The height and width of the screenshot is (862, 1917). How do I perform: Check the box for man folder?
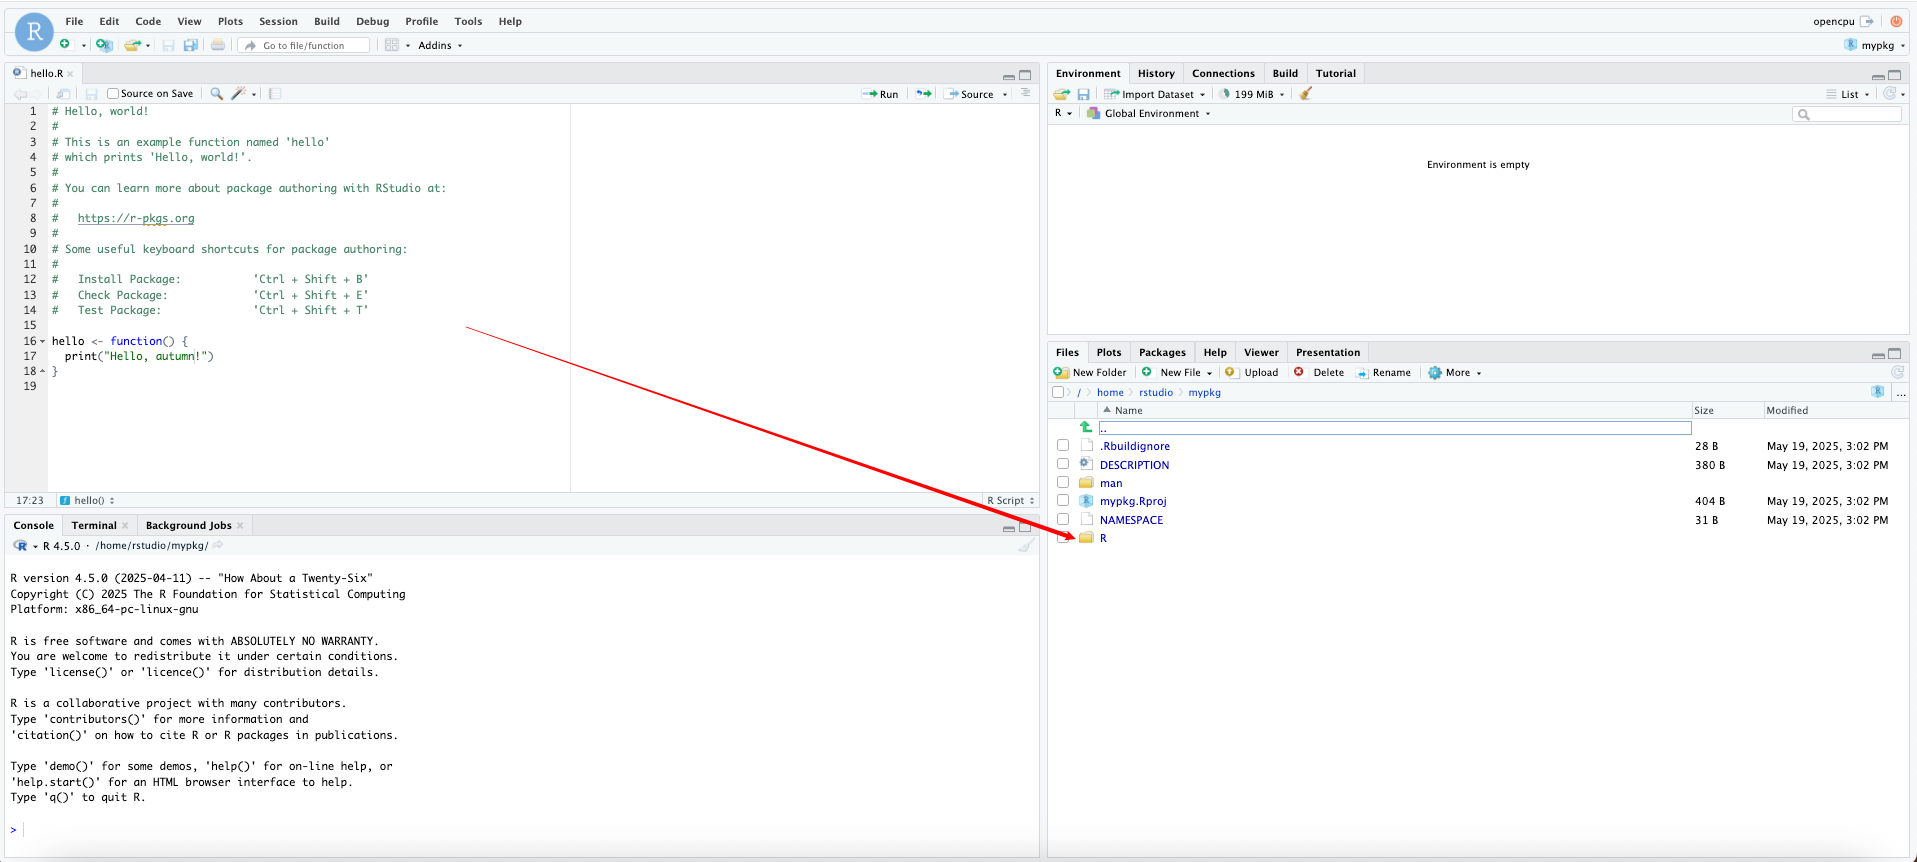1063,482
